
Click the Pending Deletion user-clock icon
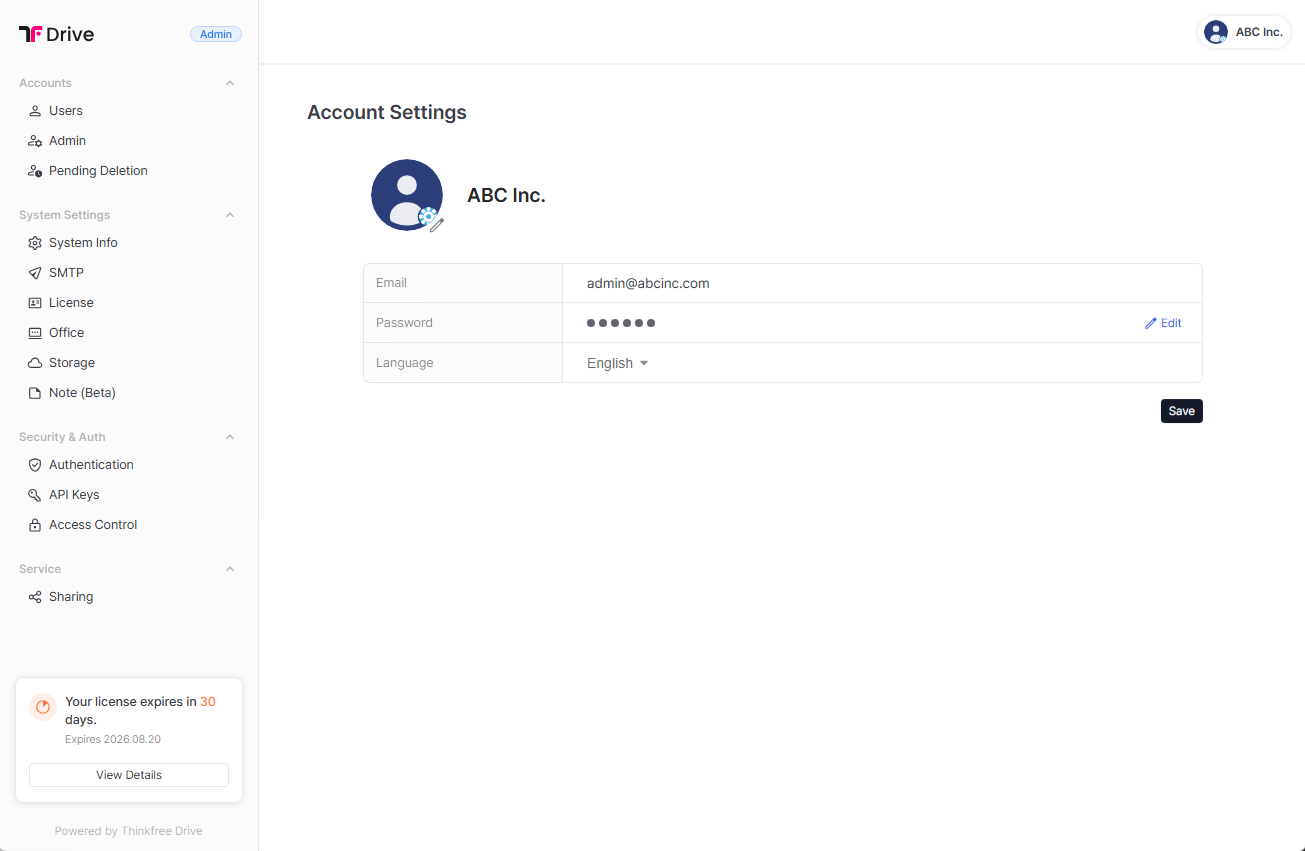[x=35, y=171]
